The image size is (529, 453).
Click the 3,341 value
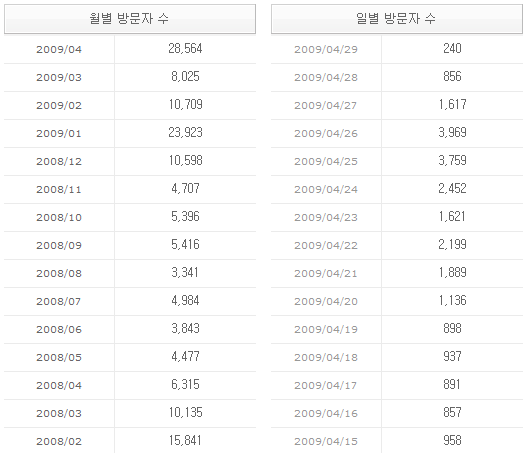tap(185, 273)
